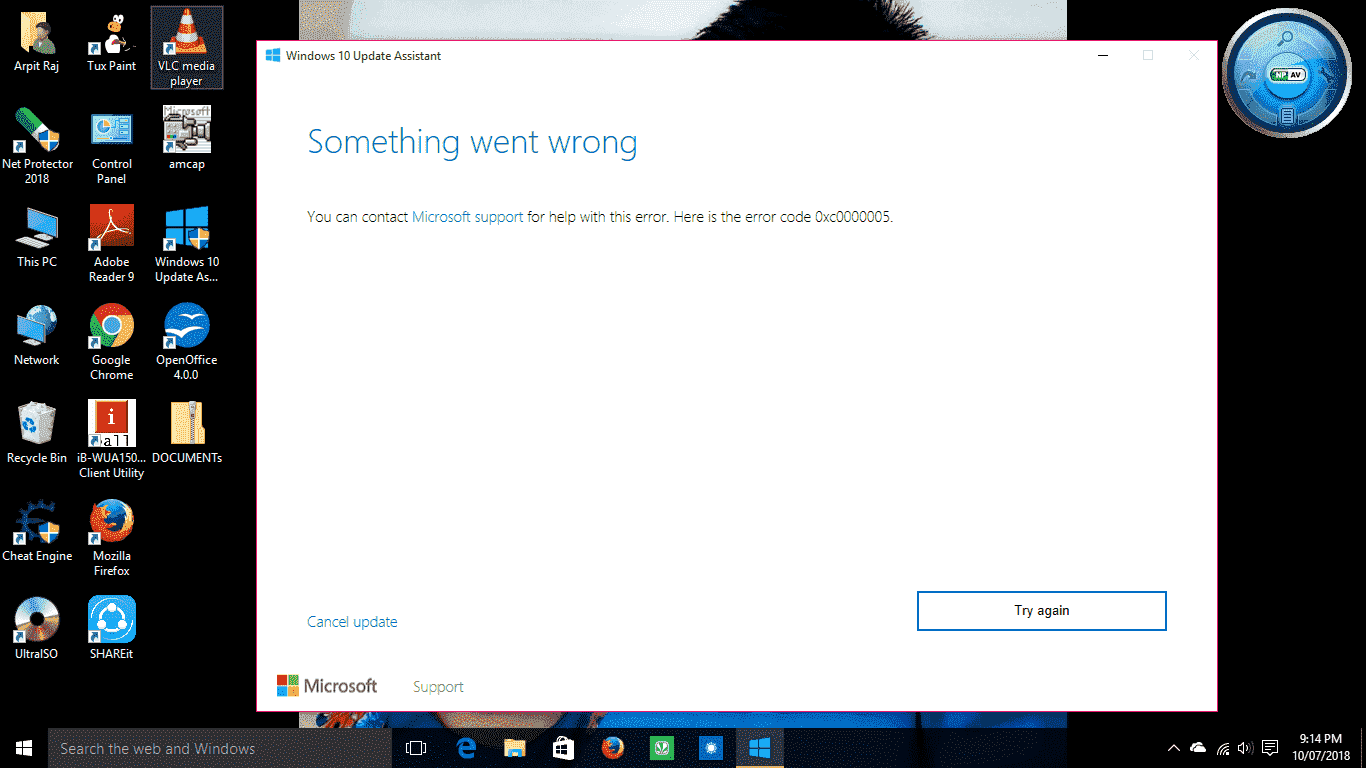Select the Arpit Raj folder icon
1366x768 pixels.
[37, 43]
